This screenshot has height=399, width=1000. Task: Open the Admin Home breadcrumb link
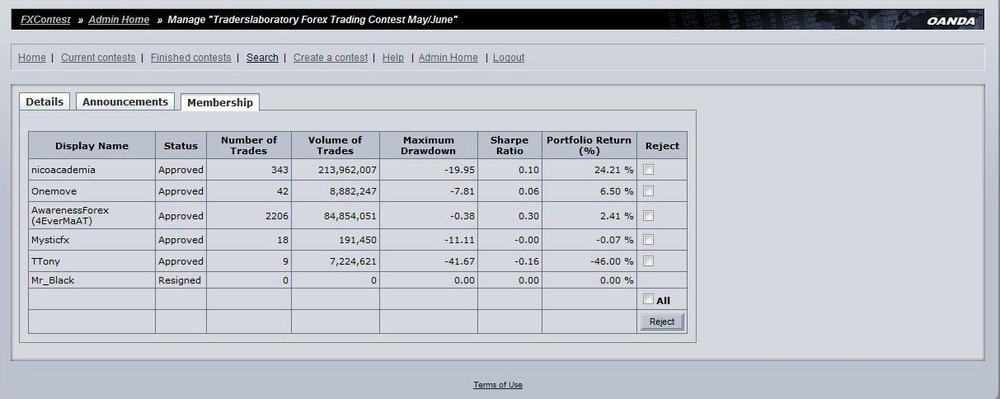click(119, 20)
